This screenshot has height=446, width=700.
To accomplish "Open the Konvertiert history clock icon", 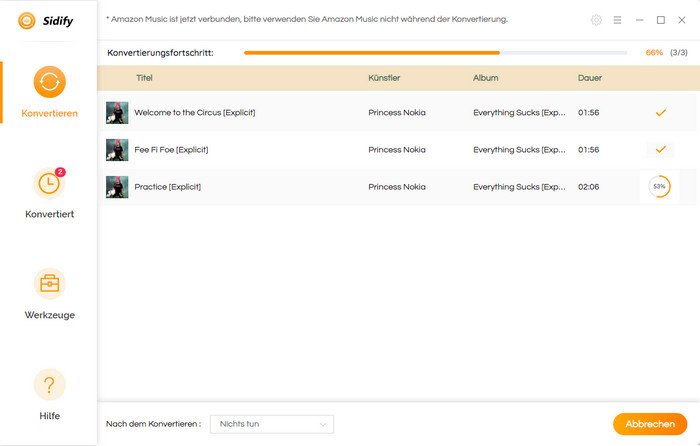I will [x=49, y=183].
